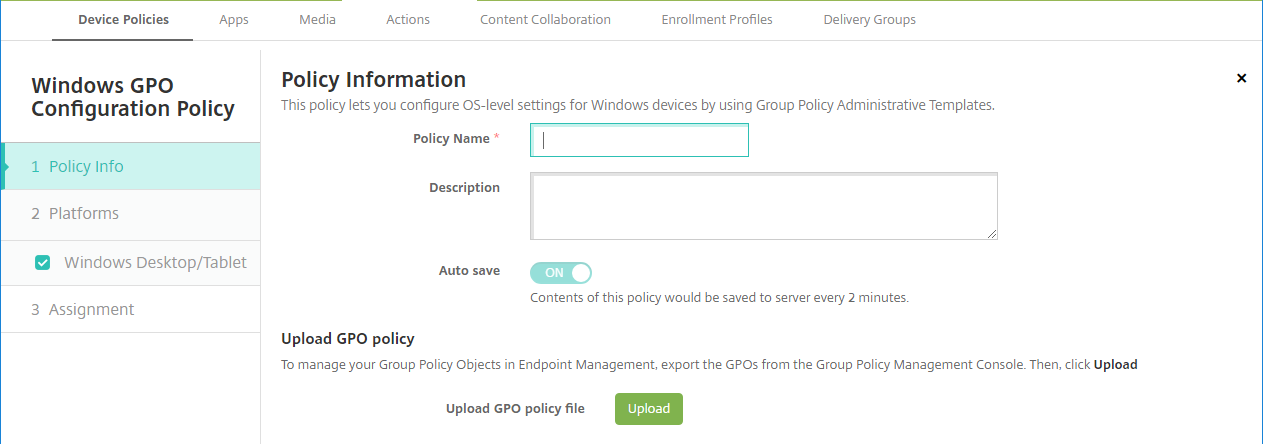Select the Content Collaboration tab
The height and width of the screenshot is (444, 1263).
click(545, 19)
